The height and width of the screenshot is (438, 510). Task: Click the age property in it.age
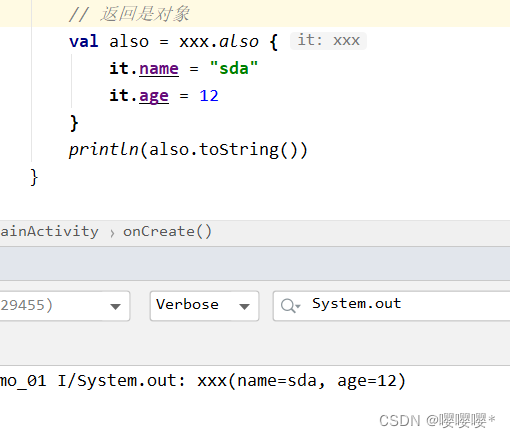pyautogui.click(x=154, y=96)
